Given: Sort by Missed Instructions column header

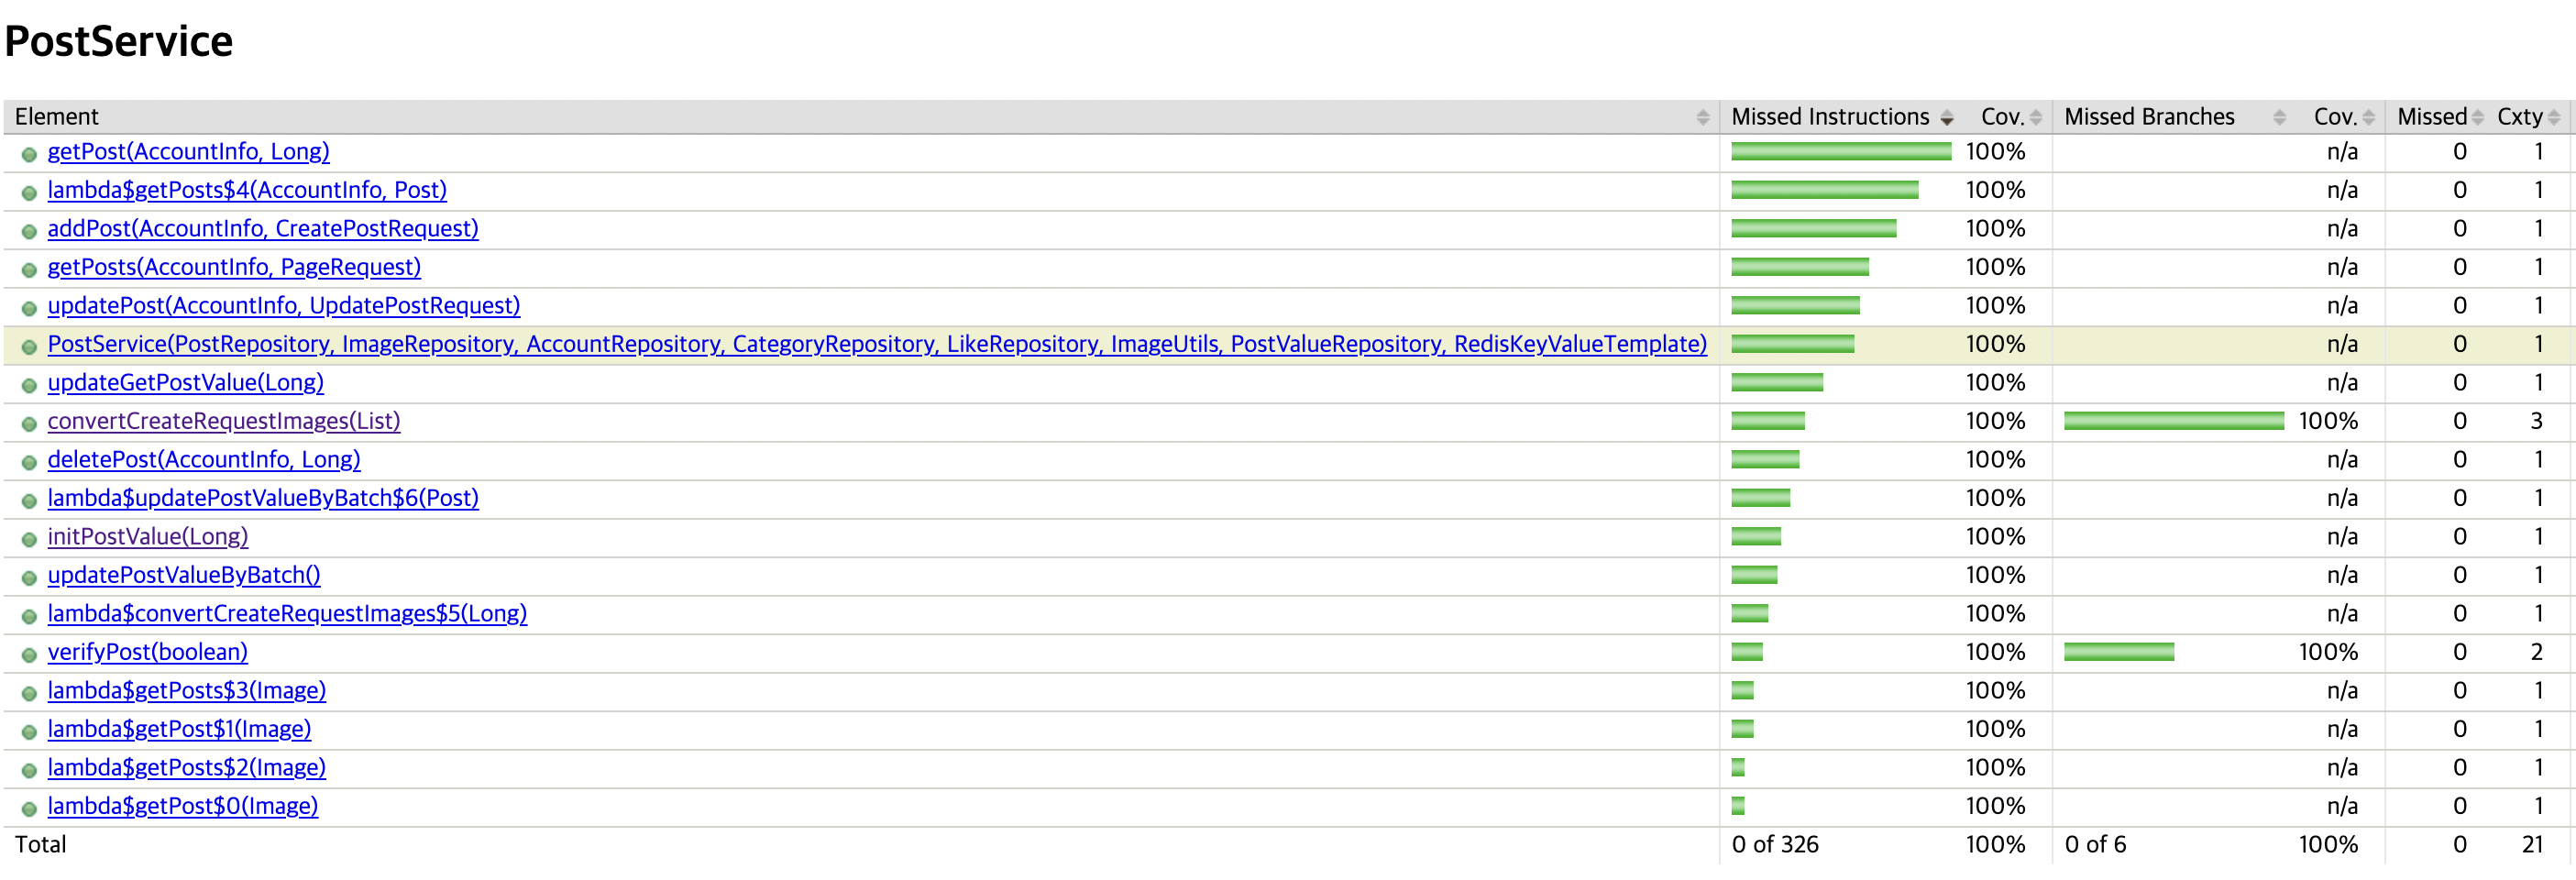Looking at the screenshot, I should (1841, 117).
